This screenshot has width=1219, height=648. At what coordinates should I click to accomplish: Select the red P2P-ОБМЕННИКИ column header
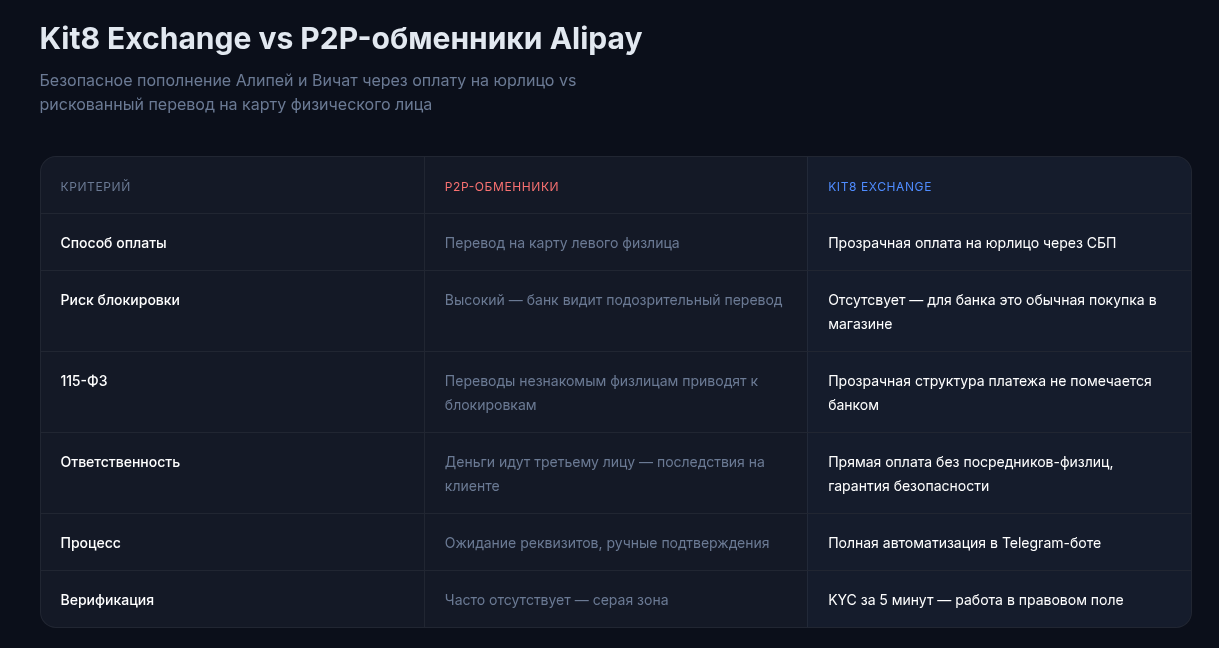[502, 187]
